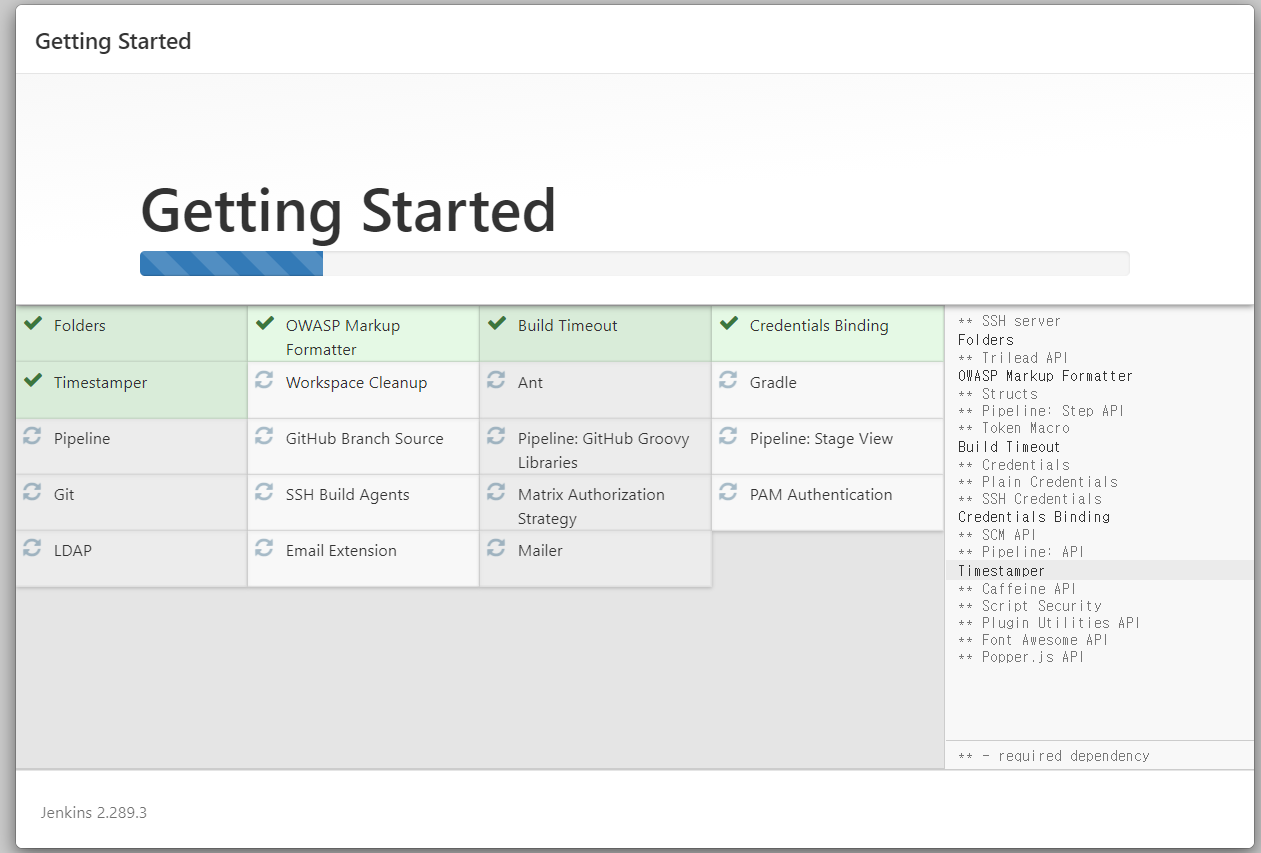Click the Mailer pending sync icon

click(x=496, y=548)
